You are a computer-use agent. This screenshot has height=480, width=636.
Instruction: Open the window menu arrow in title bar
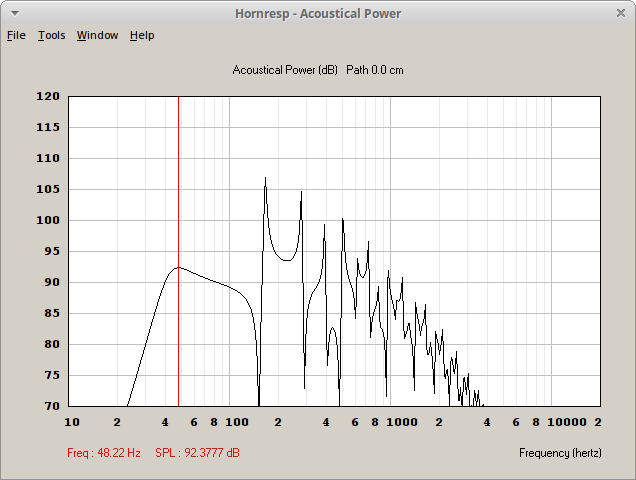[15, 13]
